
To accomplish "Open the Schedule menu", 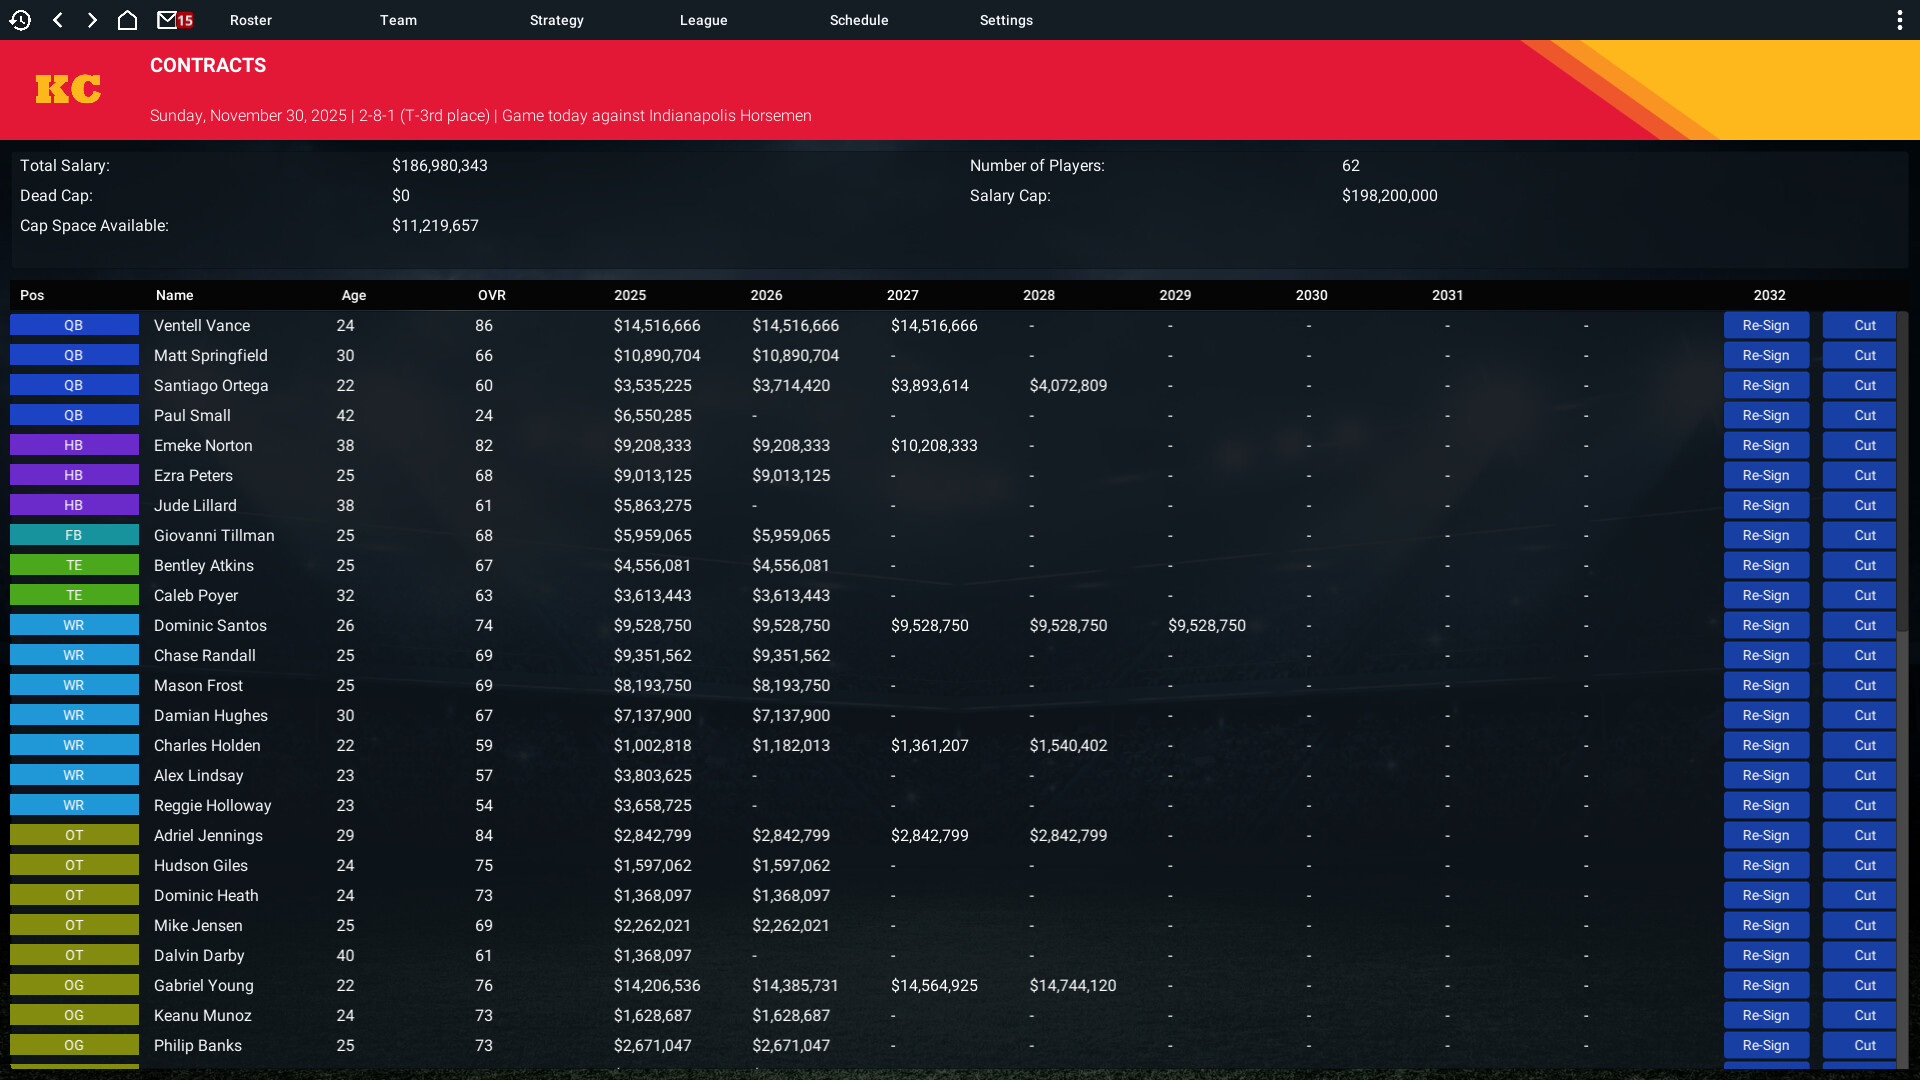I will (x=858, y=20).
